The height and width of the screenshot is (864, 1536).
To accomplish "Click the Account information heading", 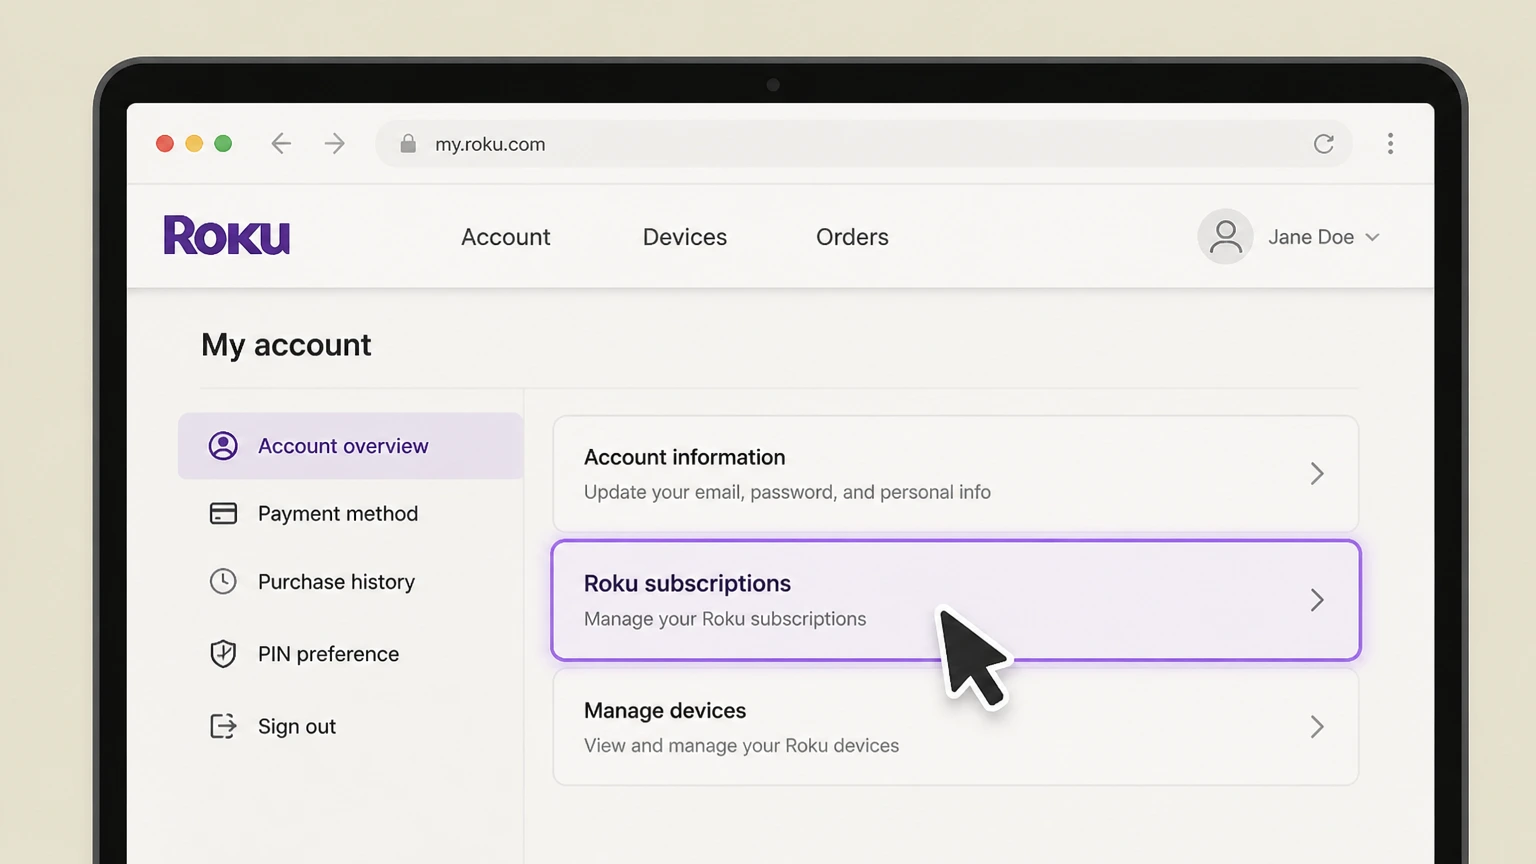I will 684,457.
